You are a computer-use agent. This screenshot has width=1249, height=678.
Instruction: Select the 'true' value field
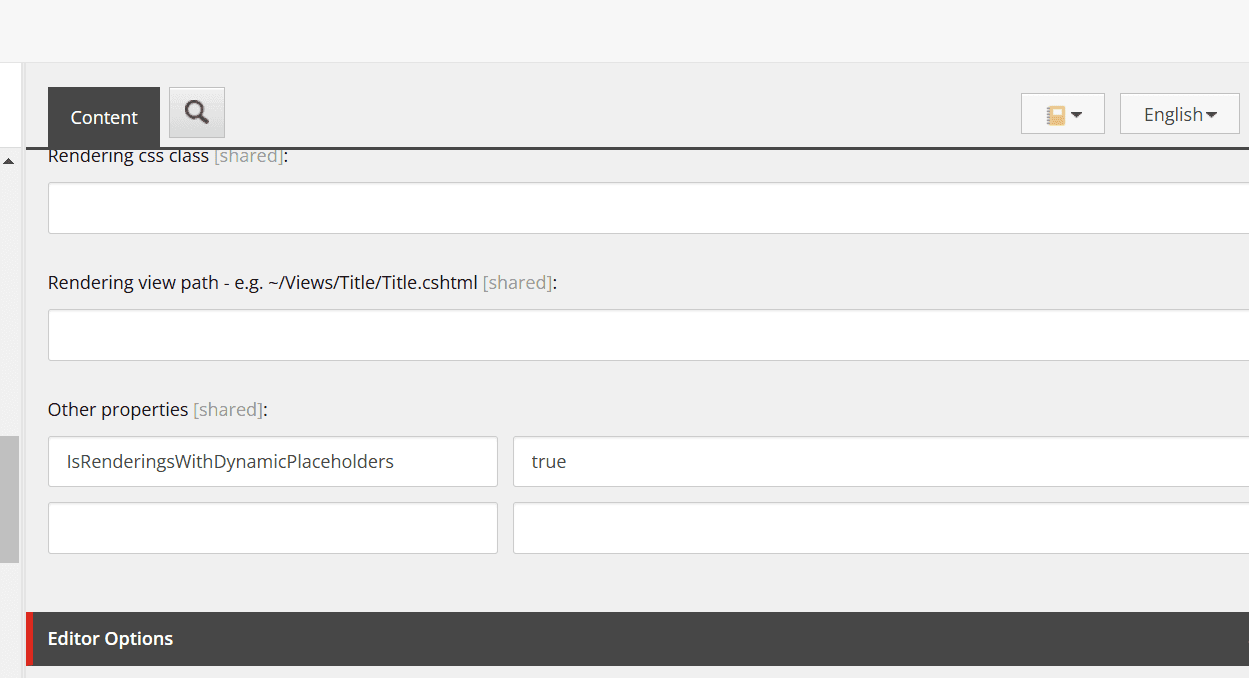click(x=880, y=462)
